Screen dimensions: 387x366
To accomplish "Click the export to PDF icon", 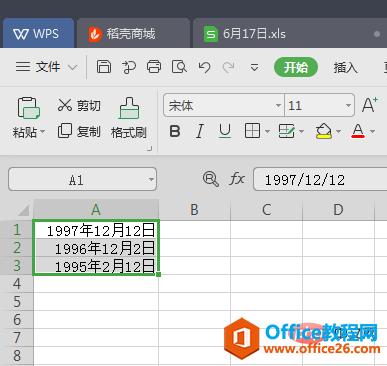I will [x=129, y=67].
